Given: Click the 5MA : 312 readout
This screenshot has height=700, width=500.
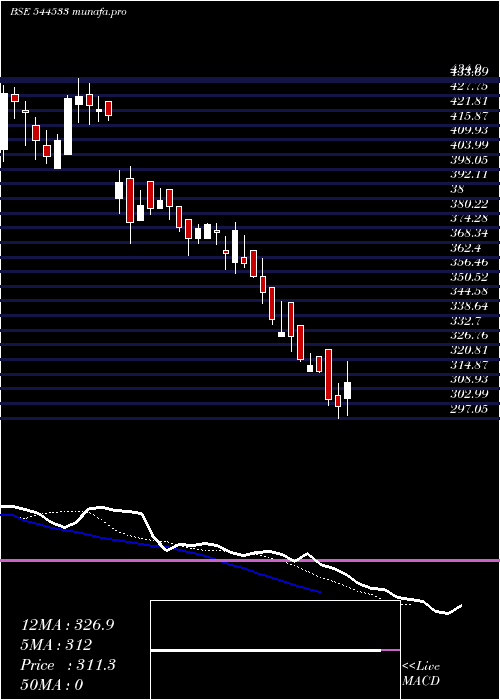Looking at the screenshot, I should point(56,645).
